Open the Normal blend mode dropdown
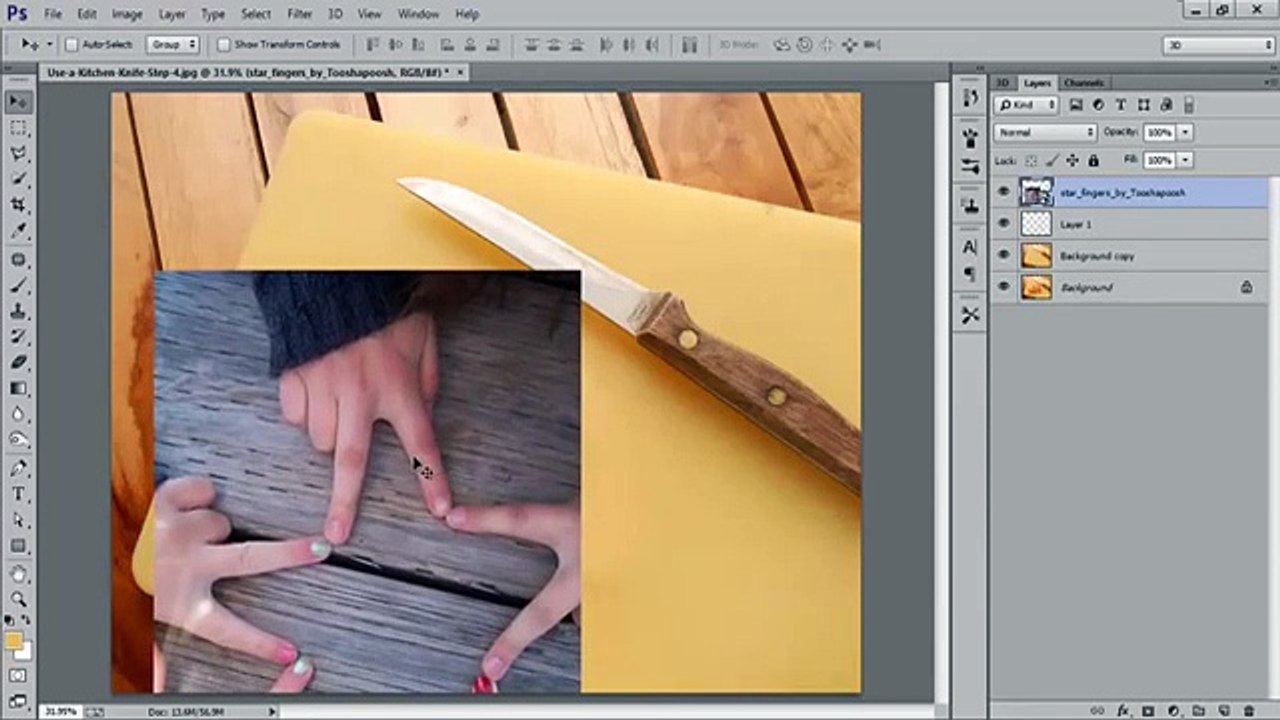This screenshot has height=720, width=1280. click(x=1045, y=132)
